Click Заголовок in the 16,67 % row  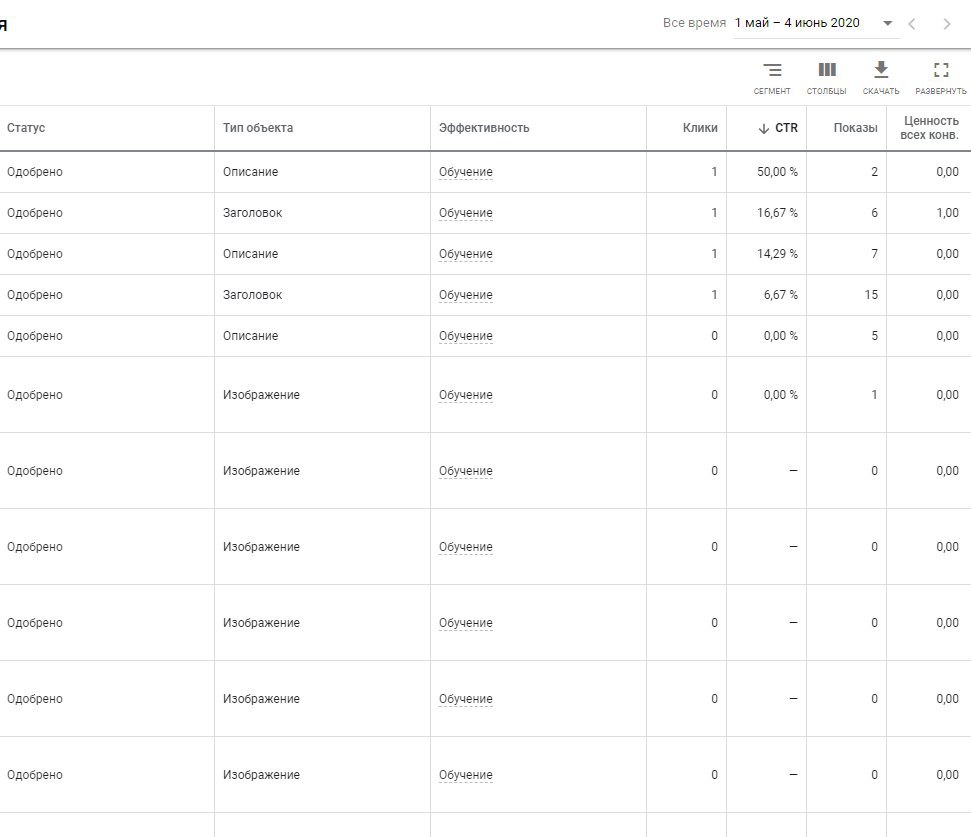(252, 212)
